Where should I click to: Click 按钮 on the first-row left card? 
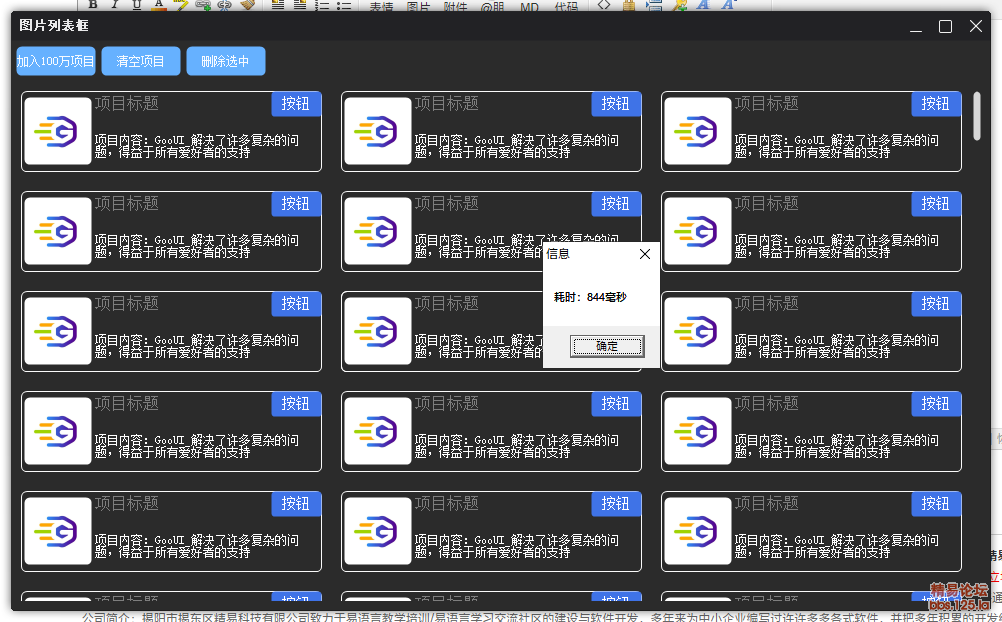click(296, 104)
